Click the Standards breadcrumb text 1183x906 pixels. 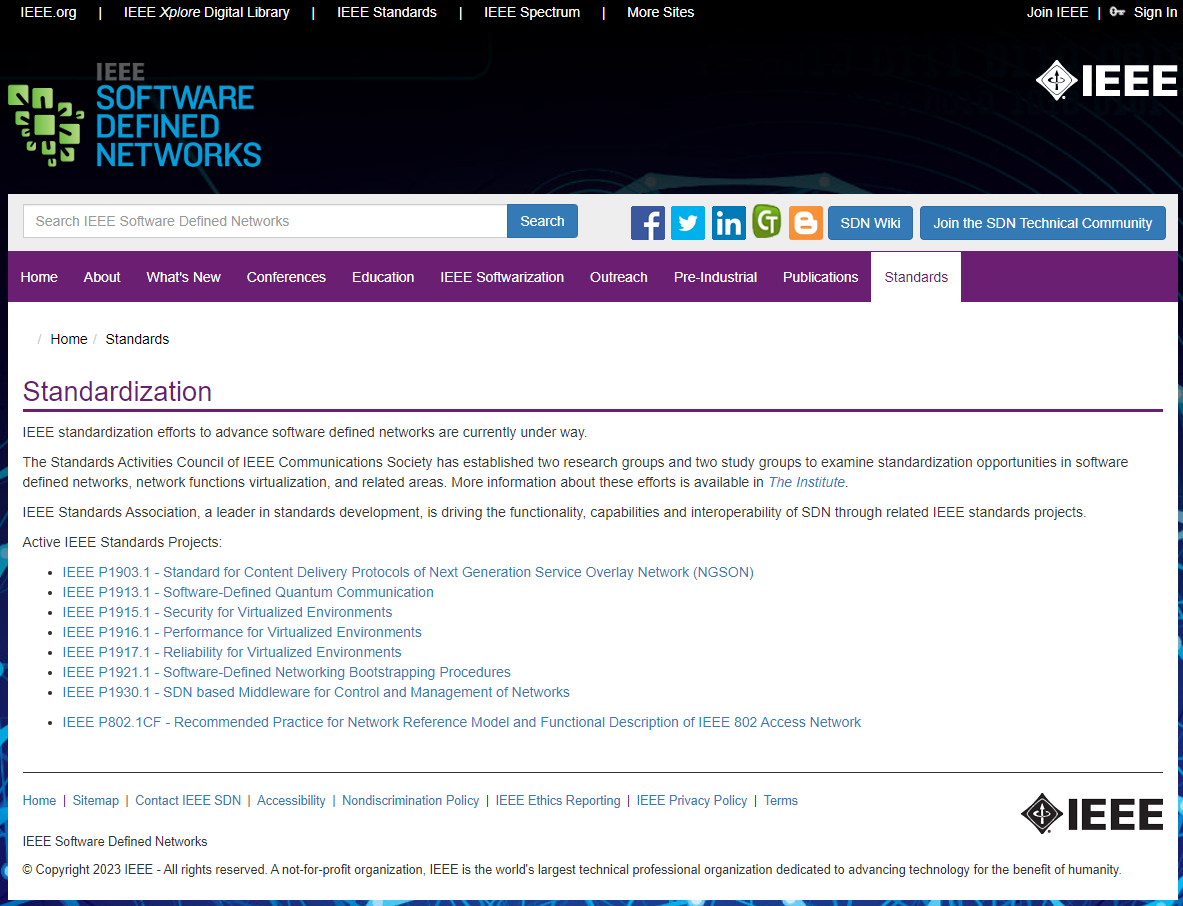coord(137,339)
